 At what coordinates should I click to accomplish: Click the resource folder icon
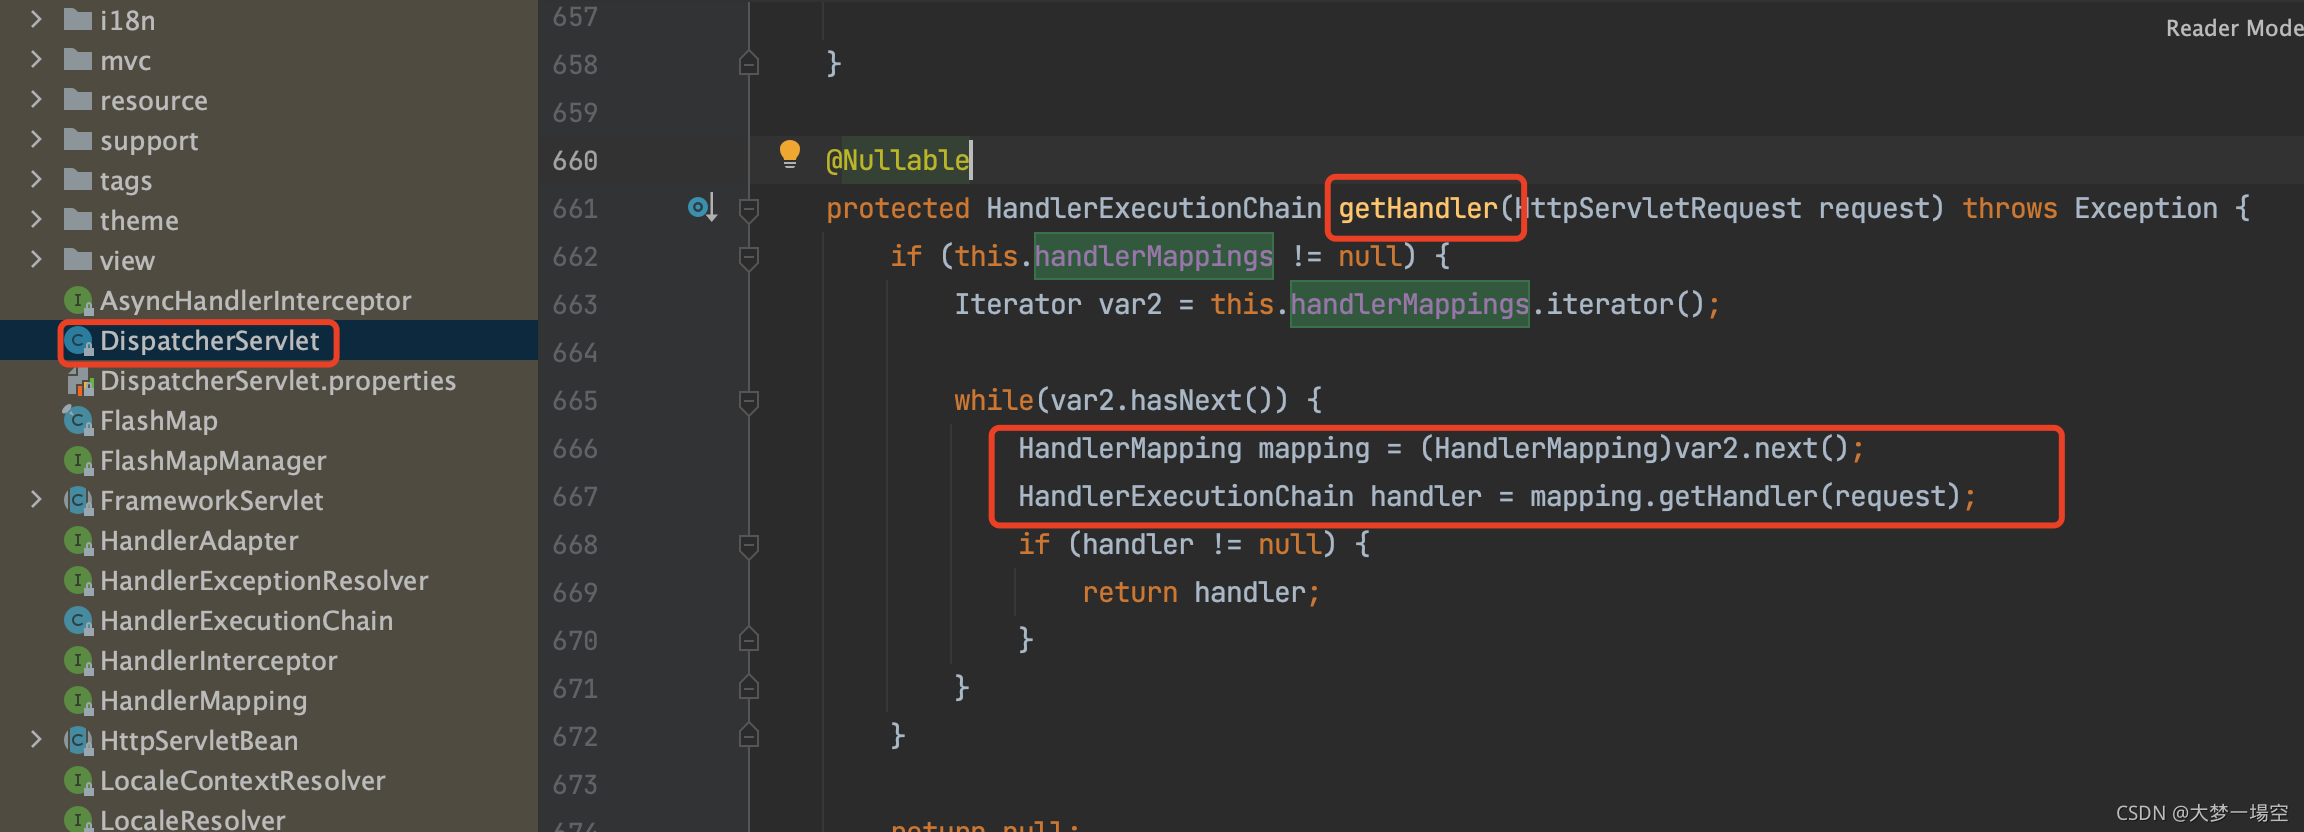click(78, 100)
